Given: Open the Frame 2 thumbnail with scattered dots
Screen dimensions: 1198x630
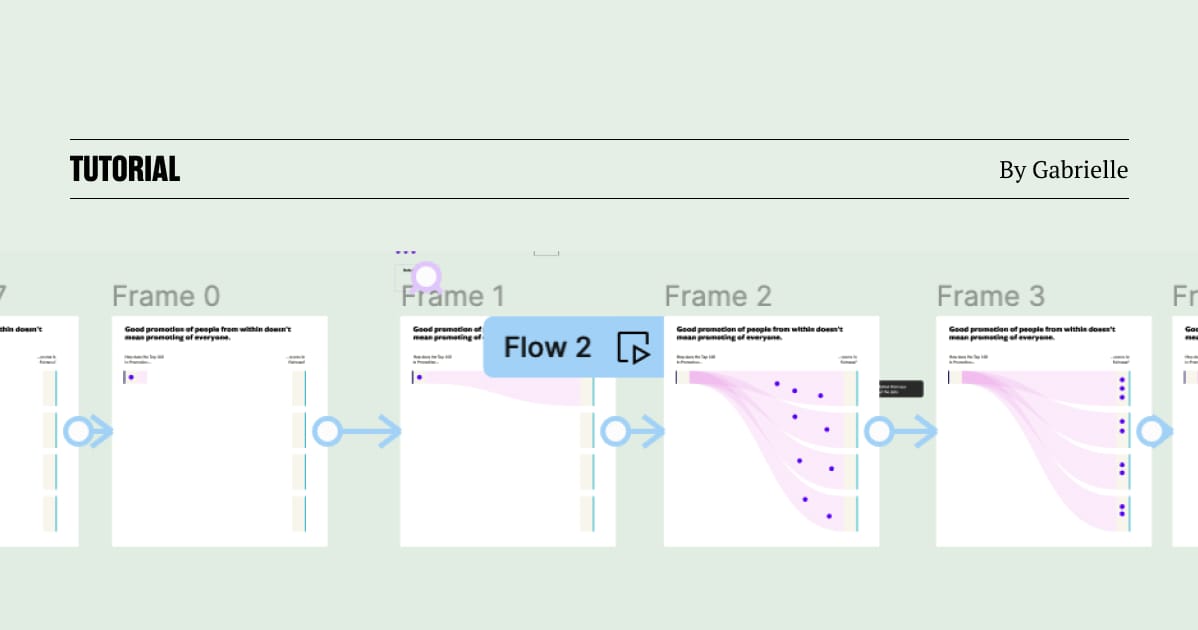Looking at the screenshot, I should [x=772, y=431].
